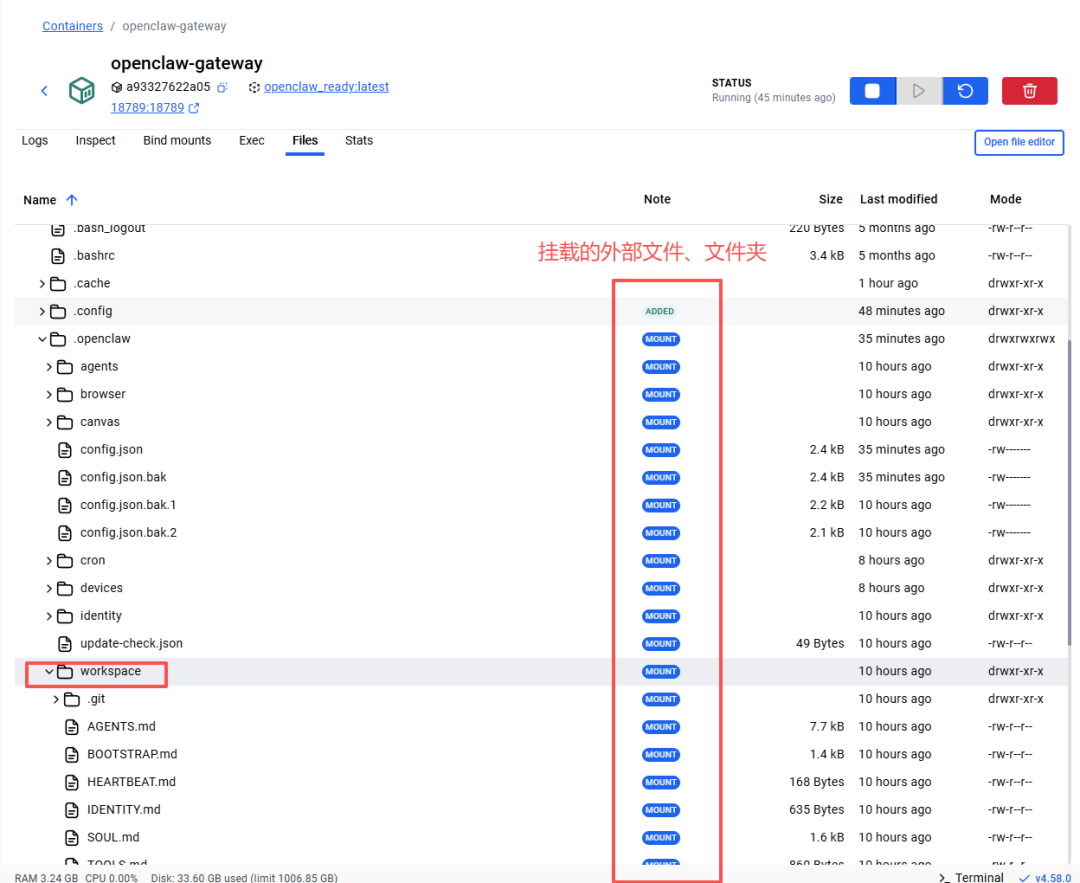Switch to the Bind mounts tab

coord(177,141)
